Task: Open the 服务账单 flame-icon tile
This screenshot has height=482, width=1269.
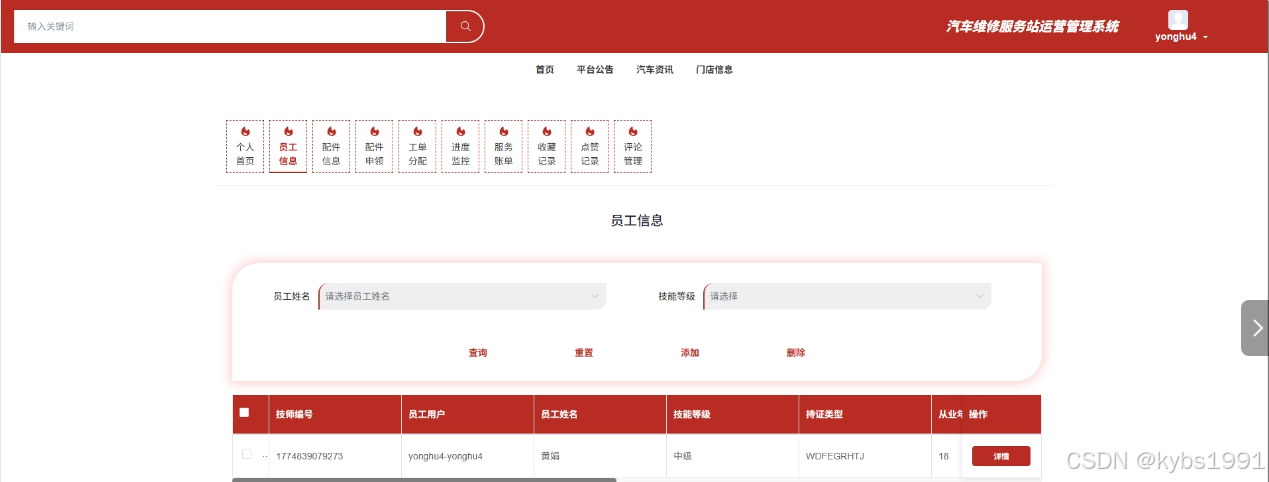Action: pos(503,146)
